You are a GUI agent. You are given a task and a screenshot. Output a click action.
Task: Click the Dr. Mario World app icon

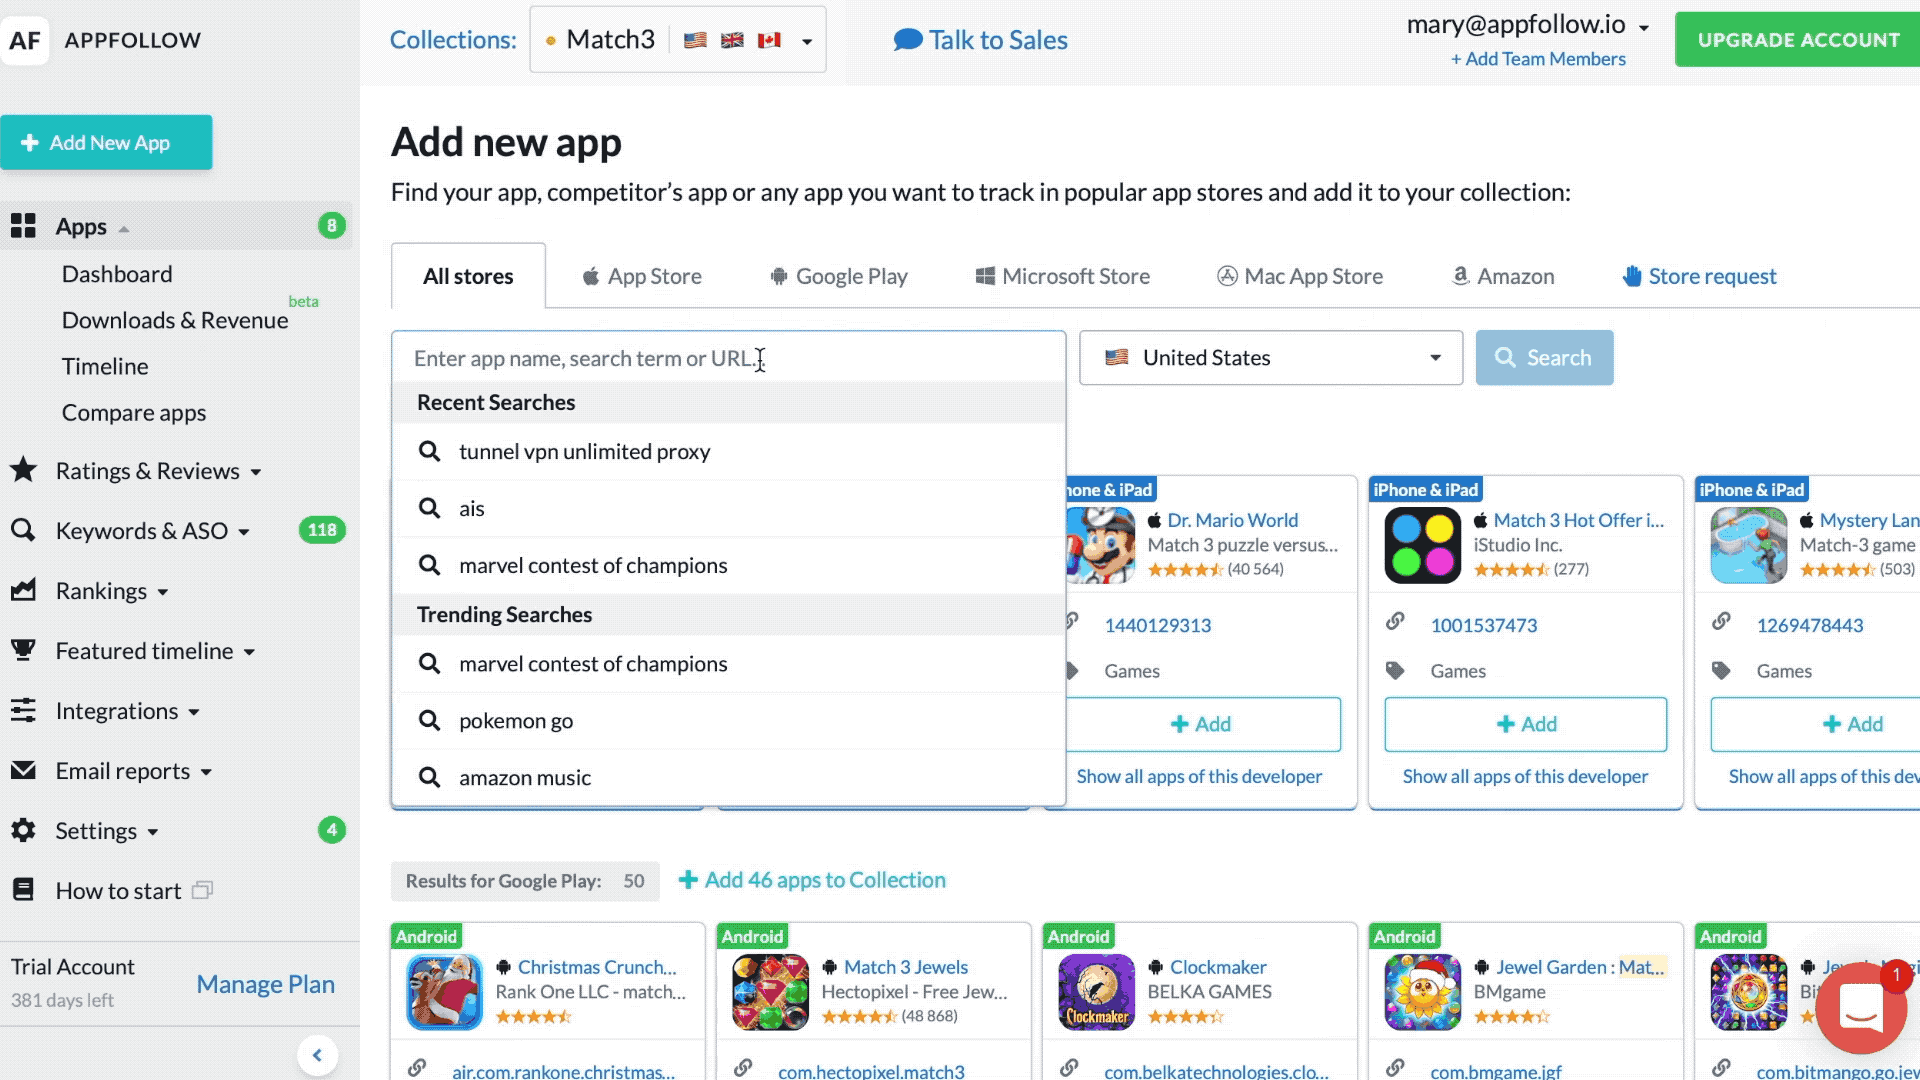1100,545
